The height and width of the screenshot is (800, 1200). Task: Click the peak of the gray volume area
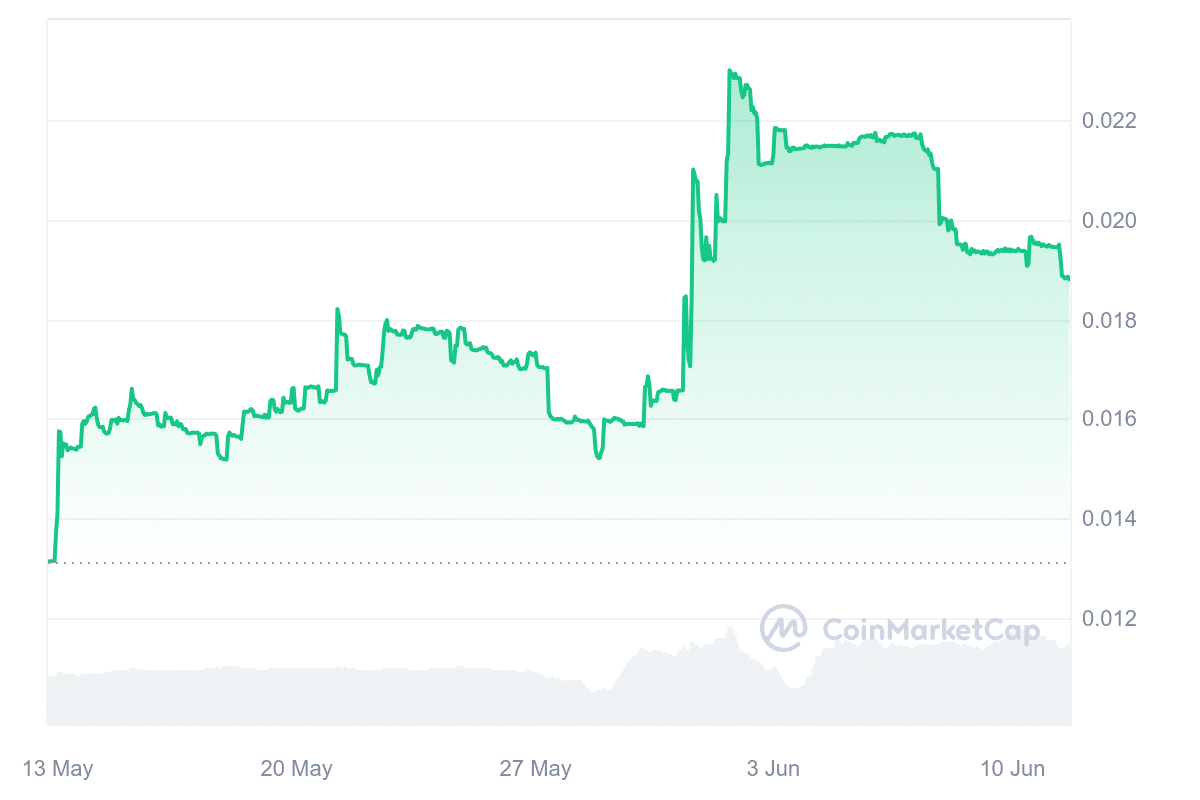point(730,629)
